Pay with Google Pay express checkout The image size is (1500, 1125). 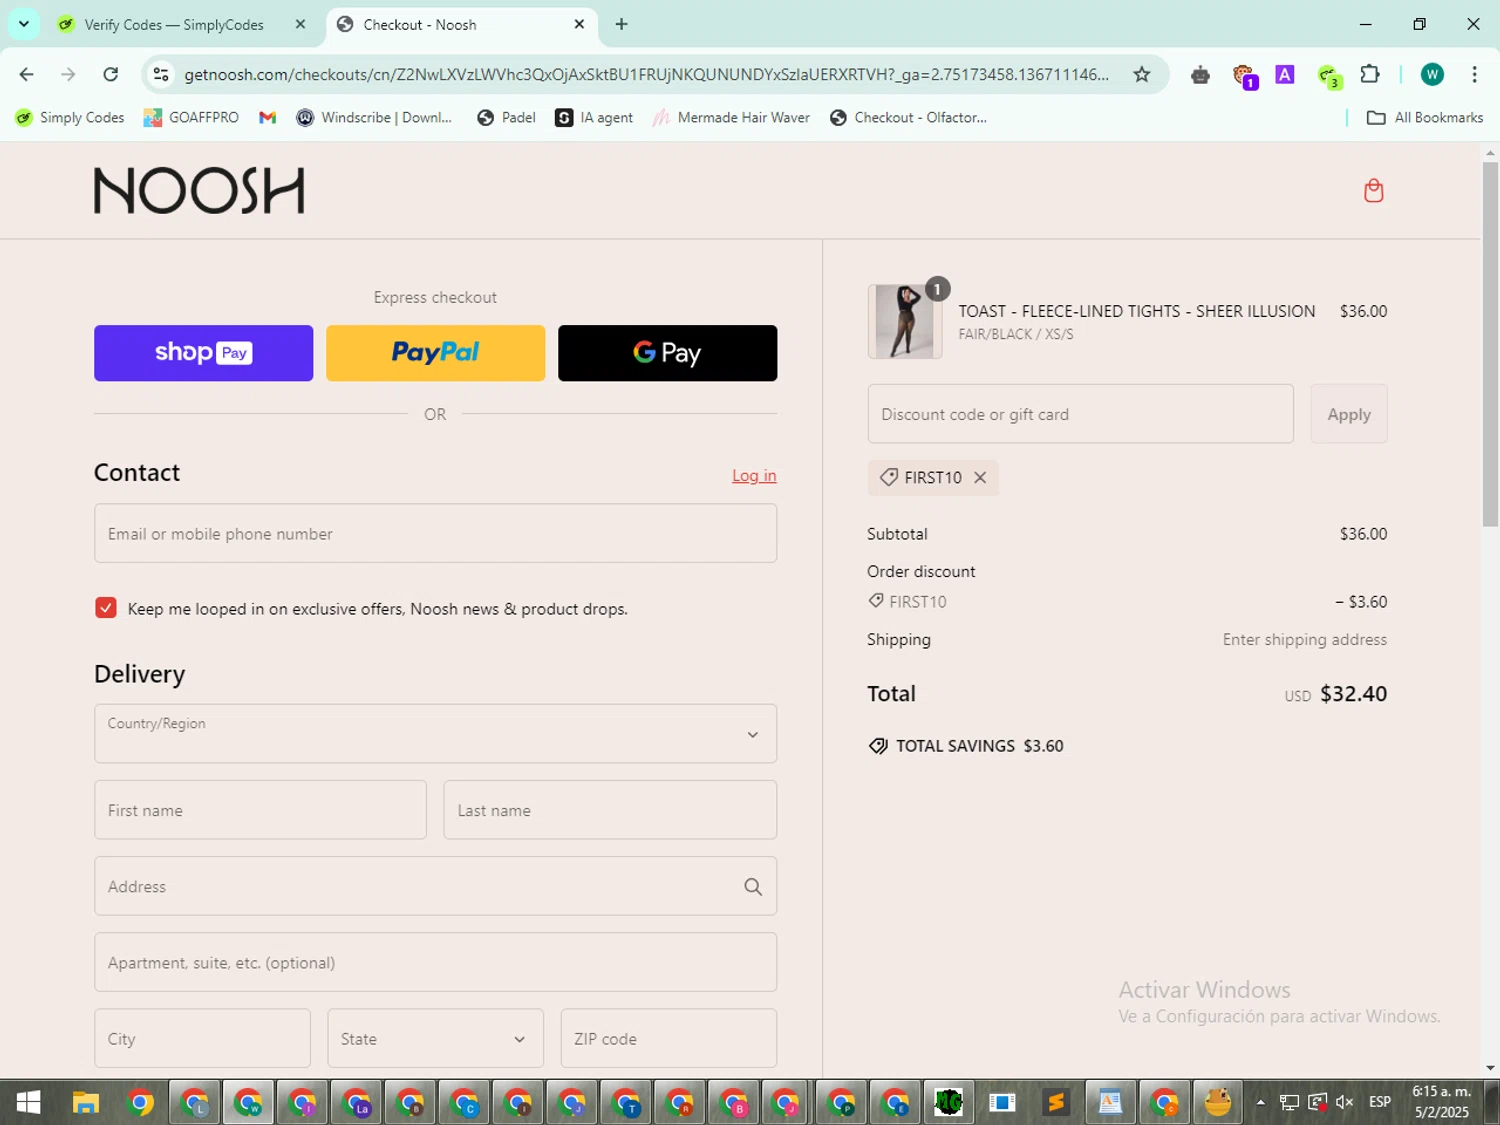click(x=667, y=353)
